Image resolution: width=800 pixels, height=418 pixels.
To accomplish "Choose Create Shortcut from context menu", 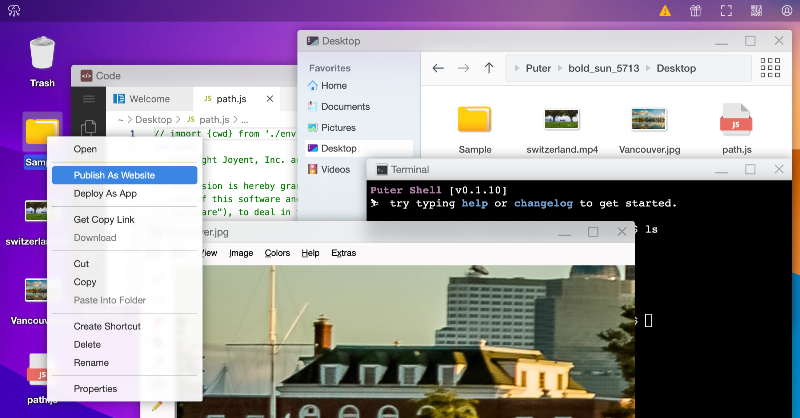I will pyautogui.click(x=124, y=326).
